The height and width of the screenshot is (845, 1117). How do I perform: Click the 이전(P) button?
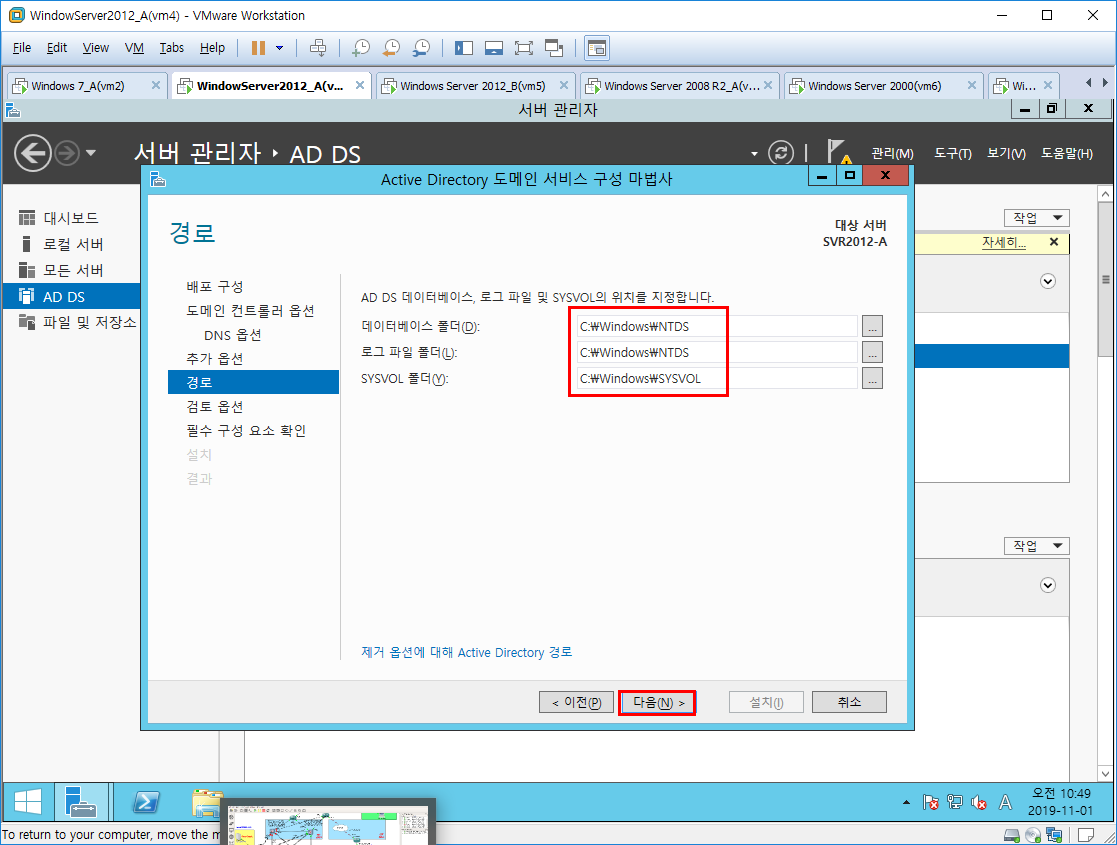click(x=576, y=703)
